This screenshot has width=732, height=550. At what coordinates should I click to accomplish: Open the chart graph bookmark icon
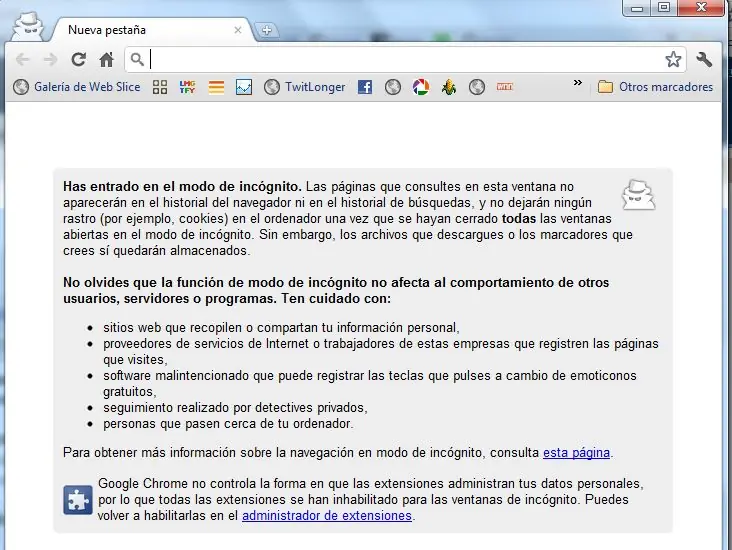pos(244,87)
